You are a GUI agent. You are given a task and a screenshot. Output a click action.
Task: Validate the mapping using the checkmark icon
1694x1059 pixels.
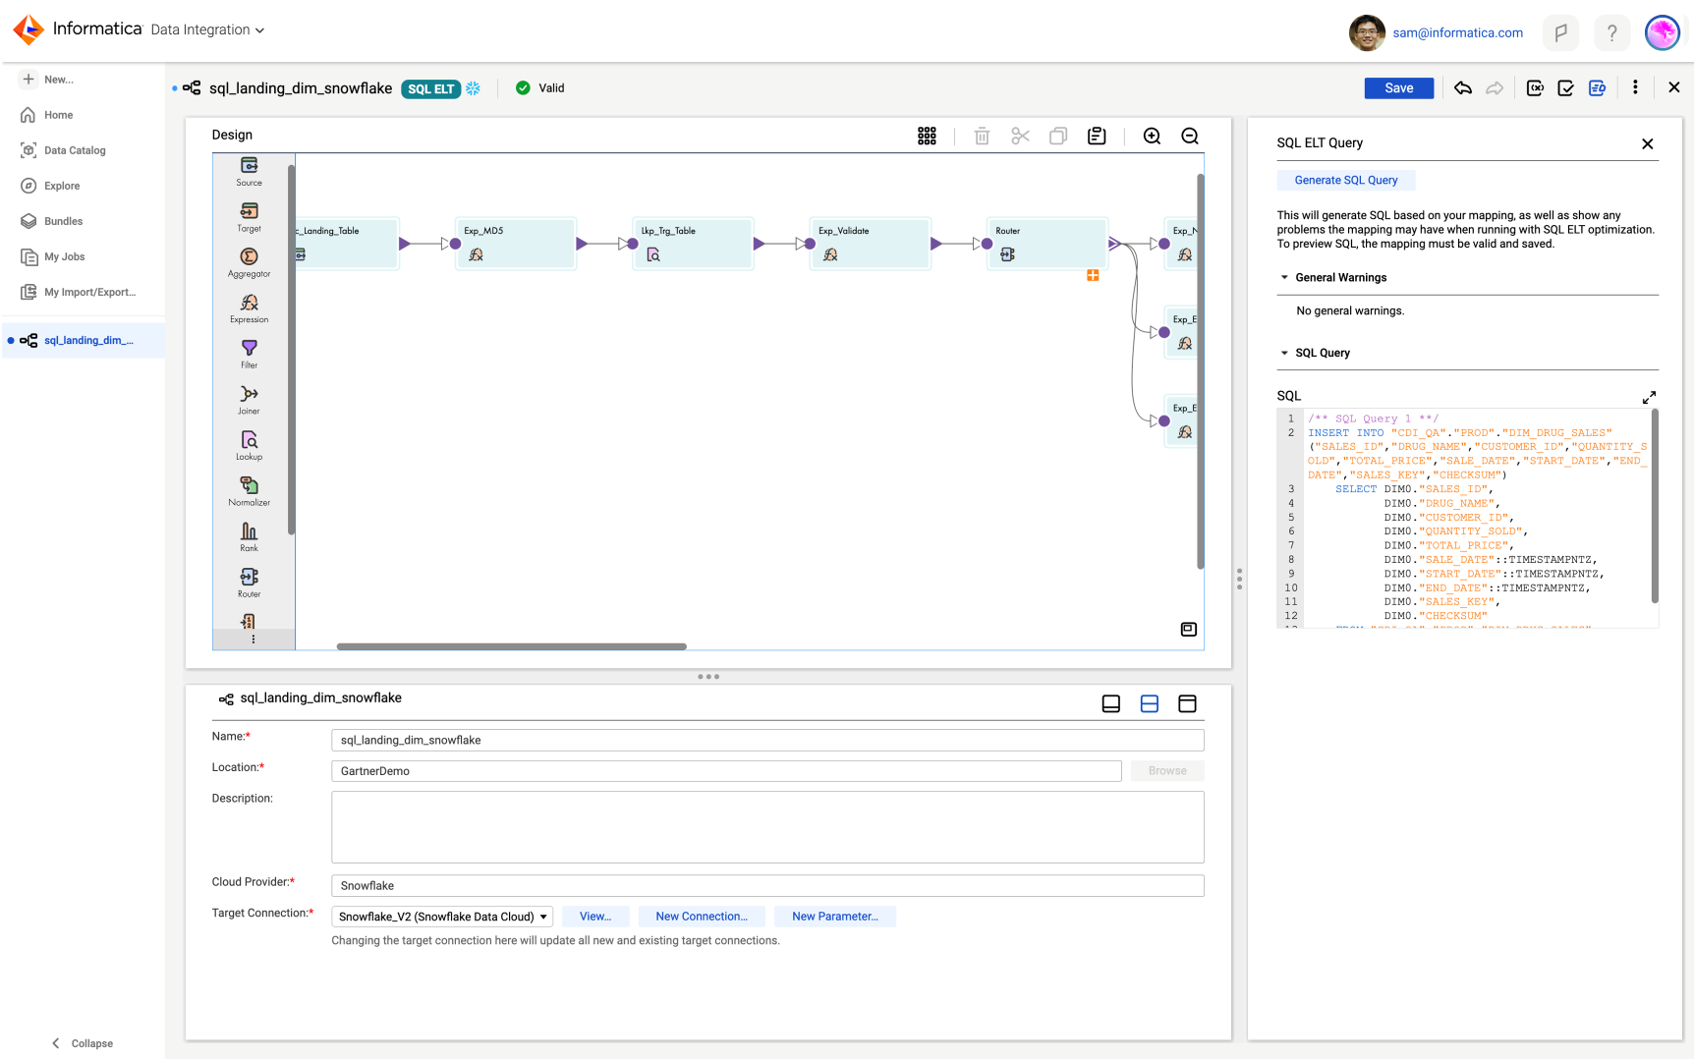pyautogui.click(x=1566, y=88)
